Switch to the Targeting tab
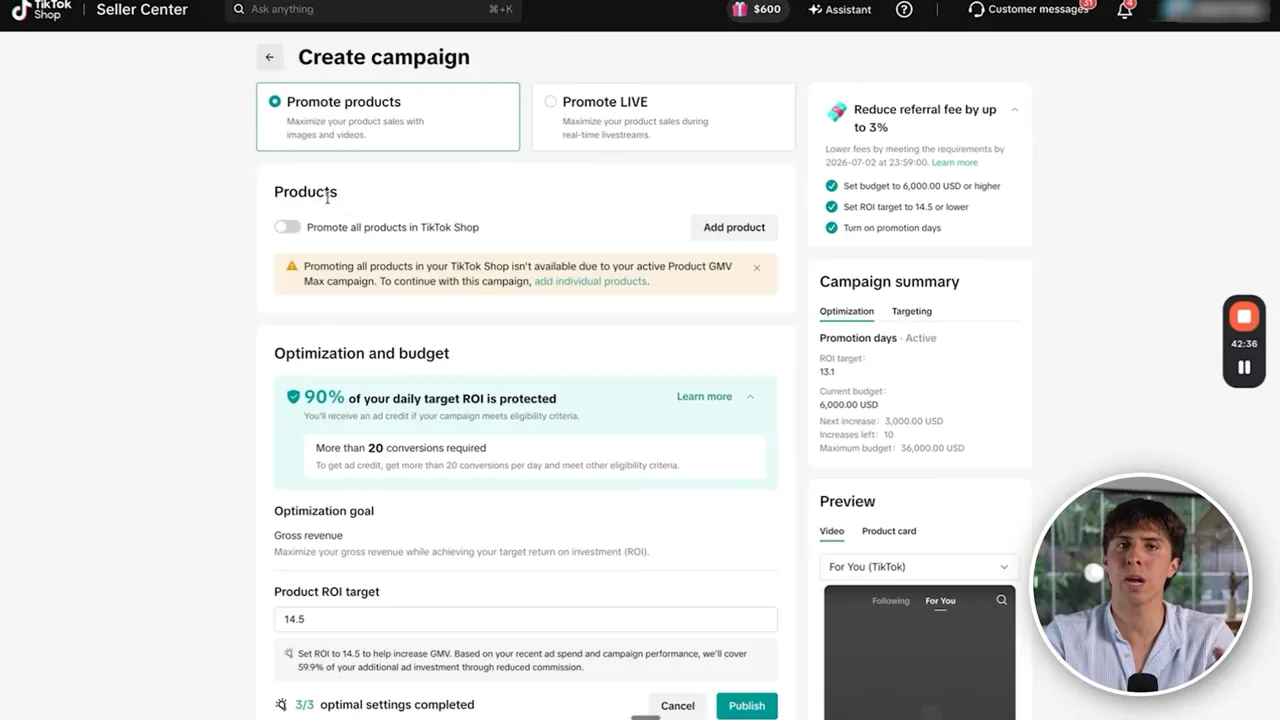 click(911, 311)
